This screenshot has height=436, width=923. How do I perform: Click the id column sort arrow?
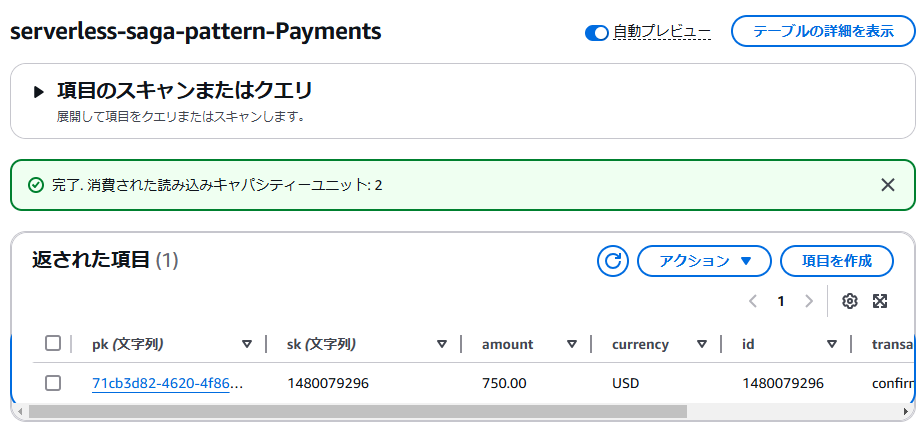pos(831,344)
